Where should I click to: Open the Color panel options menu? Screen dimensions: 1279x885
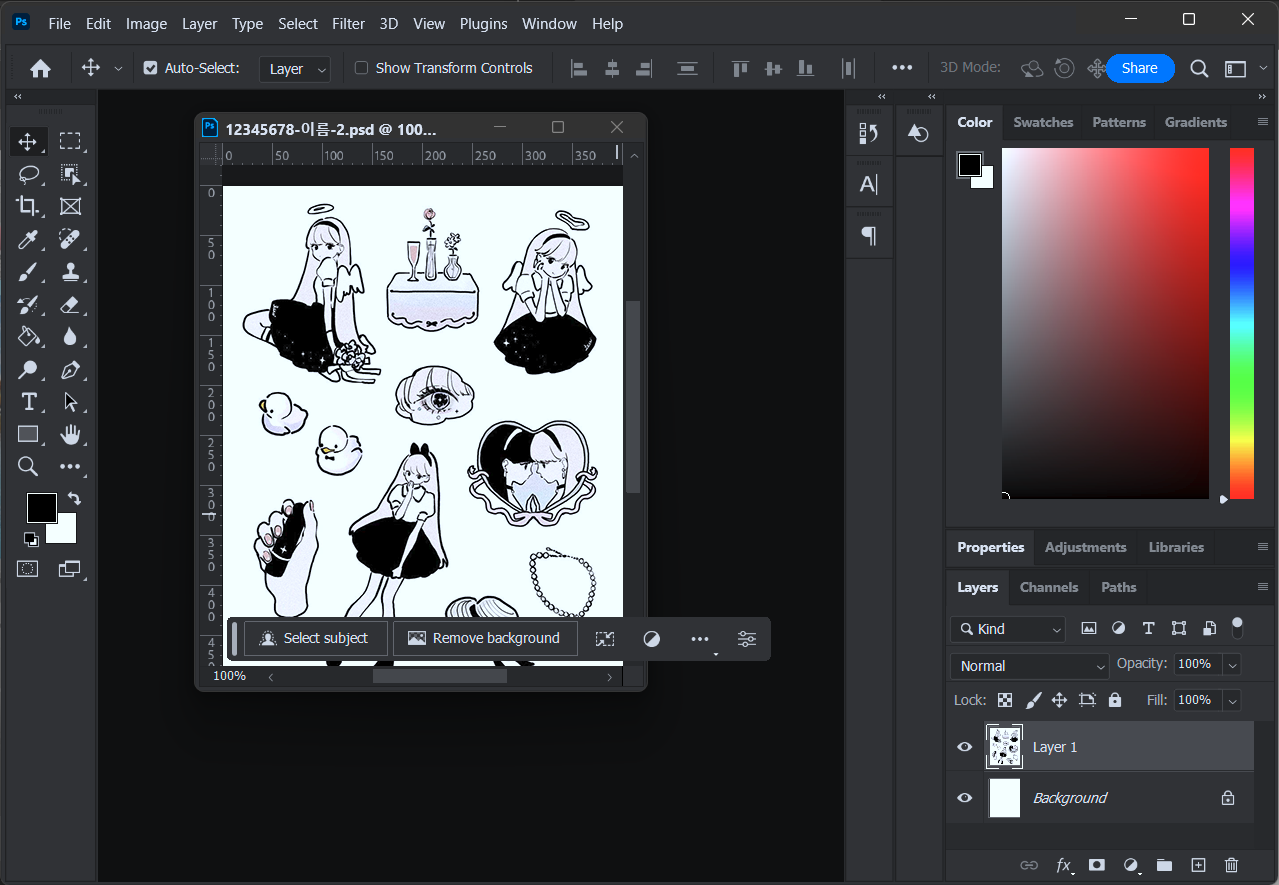click(x=1263, y=122)
